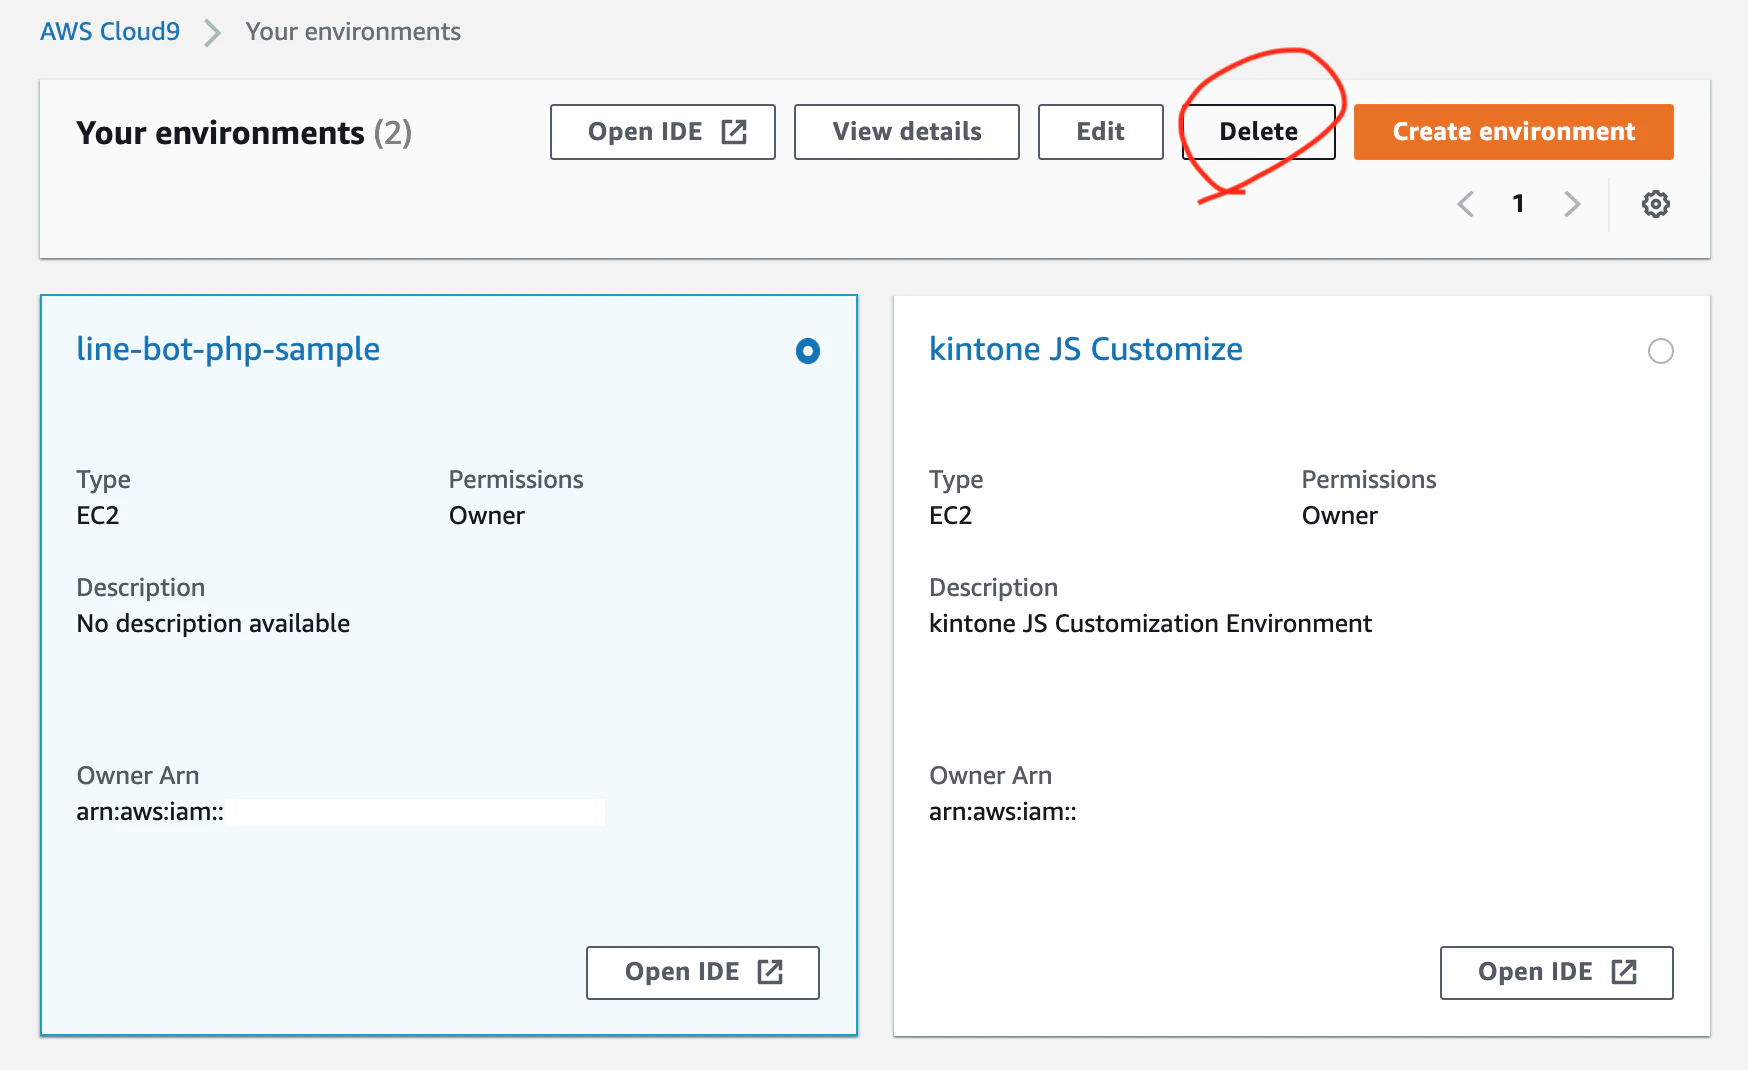This screenshot has height=1070, width=1748.
Task: Open the environments settings gear
Action: coord(1656,204)
